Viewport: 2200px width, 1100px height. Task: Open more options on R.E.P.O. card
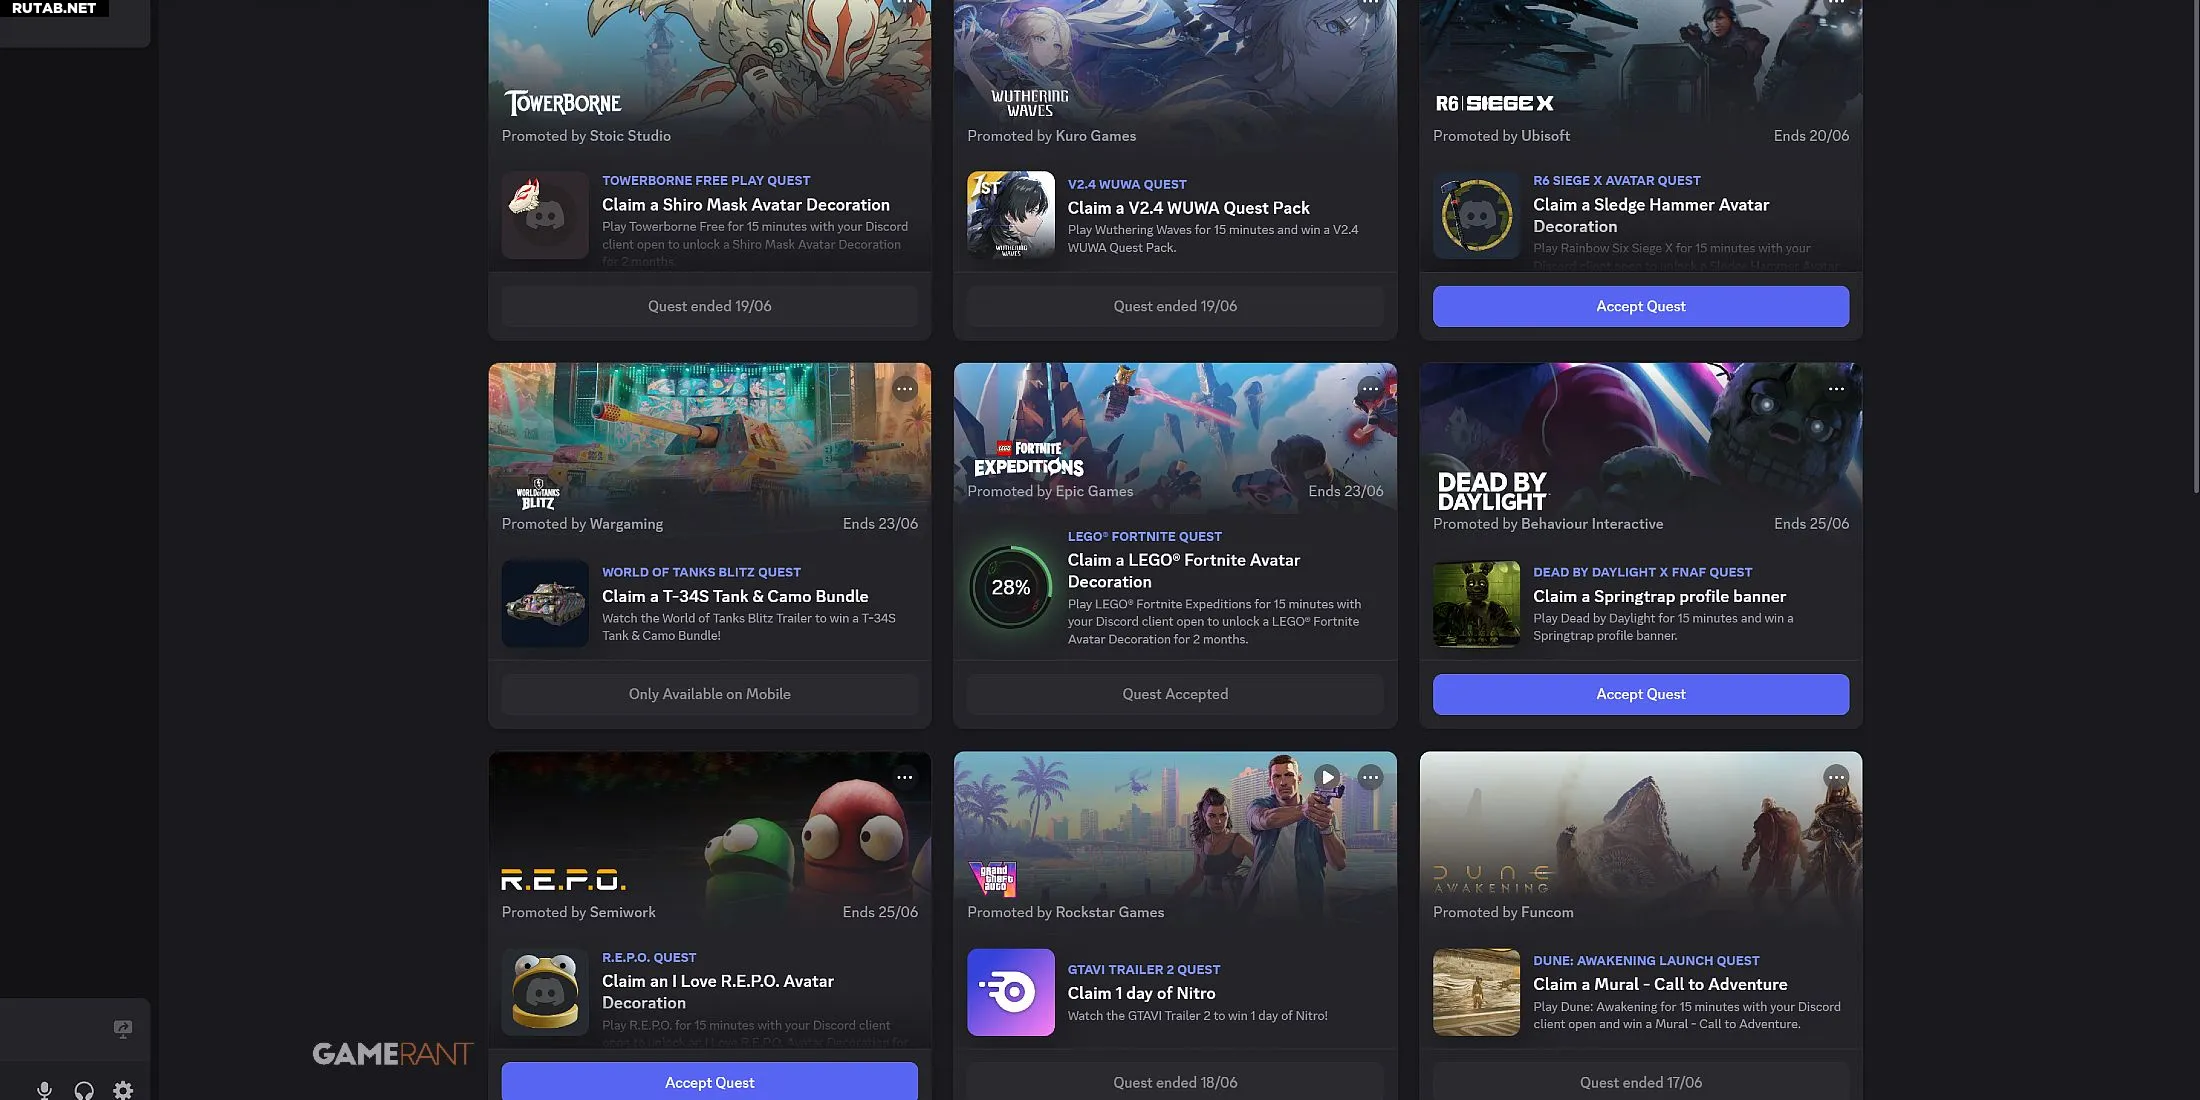pyautogui.click(x=904, y=777)
